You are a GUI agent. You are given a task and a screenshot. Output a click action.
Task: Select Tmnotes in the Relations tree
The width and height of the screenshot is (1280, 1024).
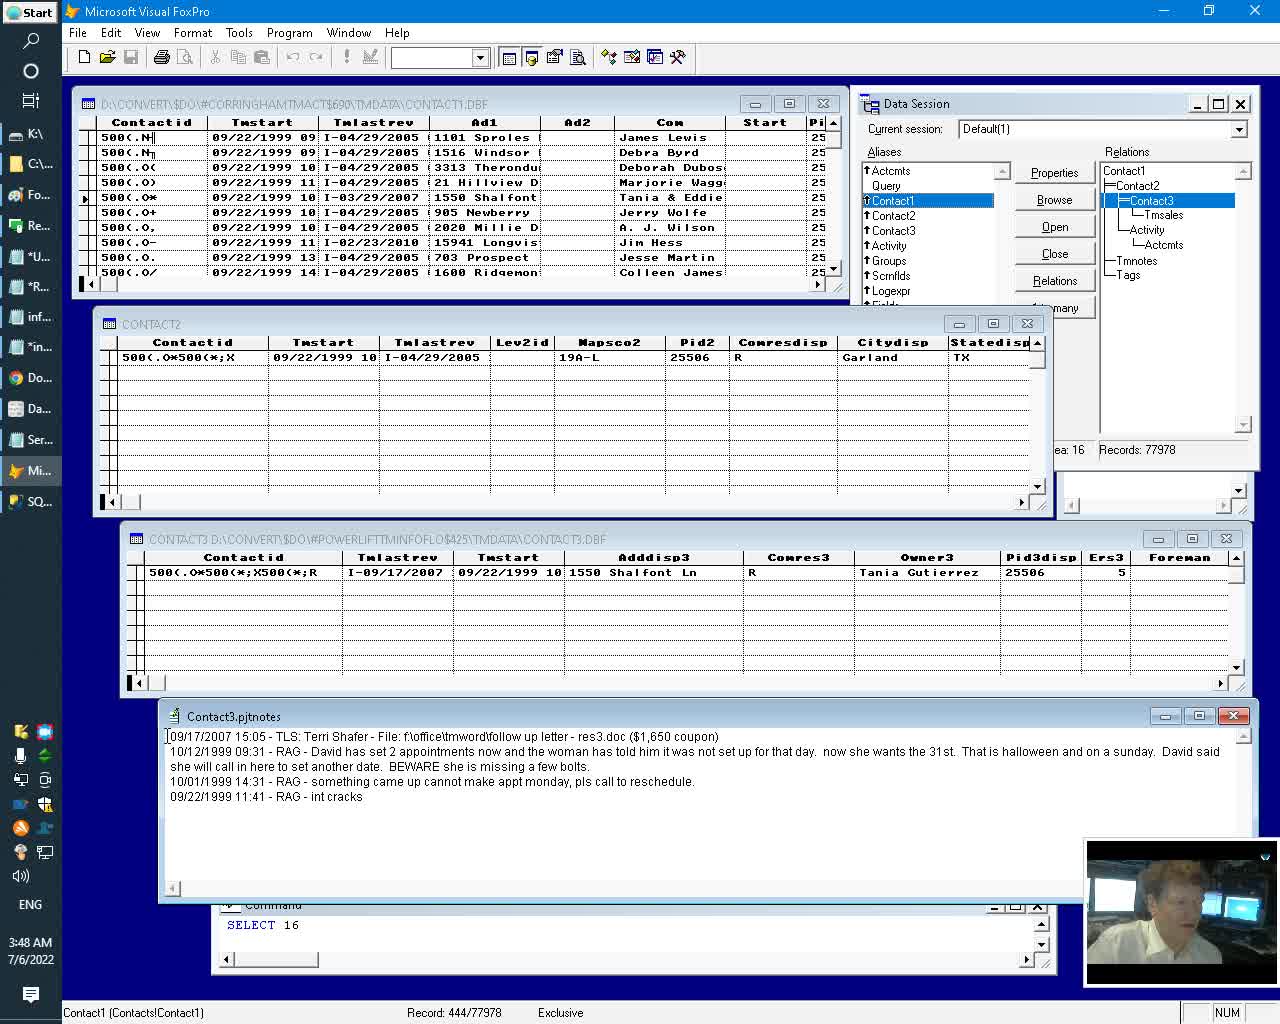[1136, 261]
